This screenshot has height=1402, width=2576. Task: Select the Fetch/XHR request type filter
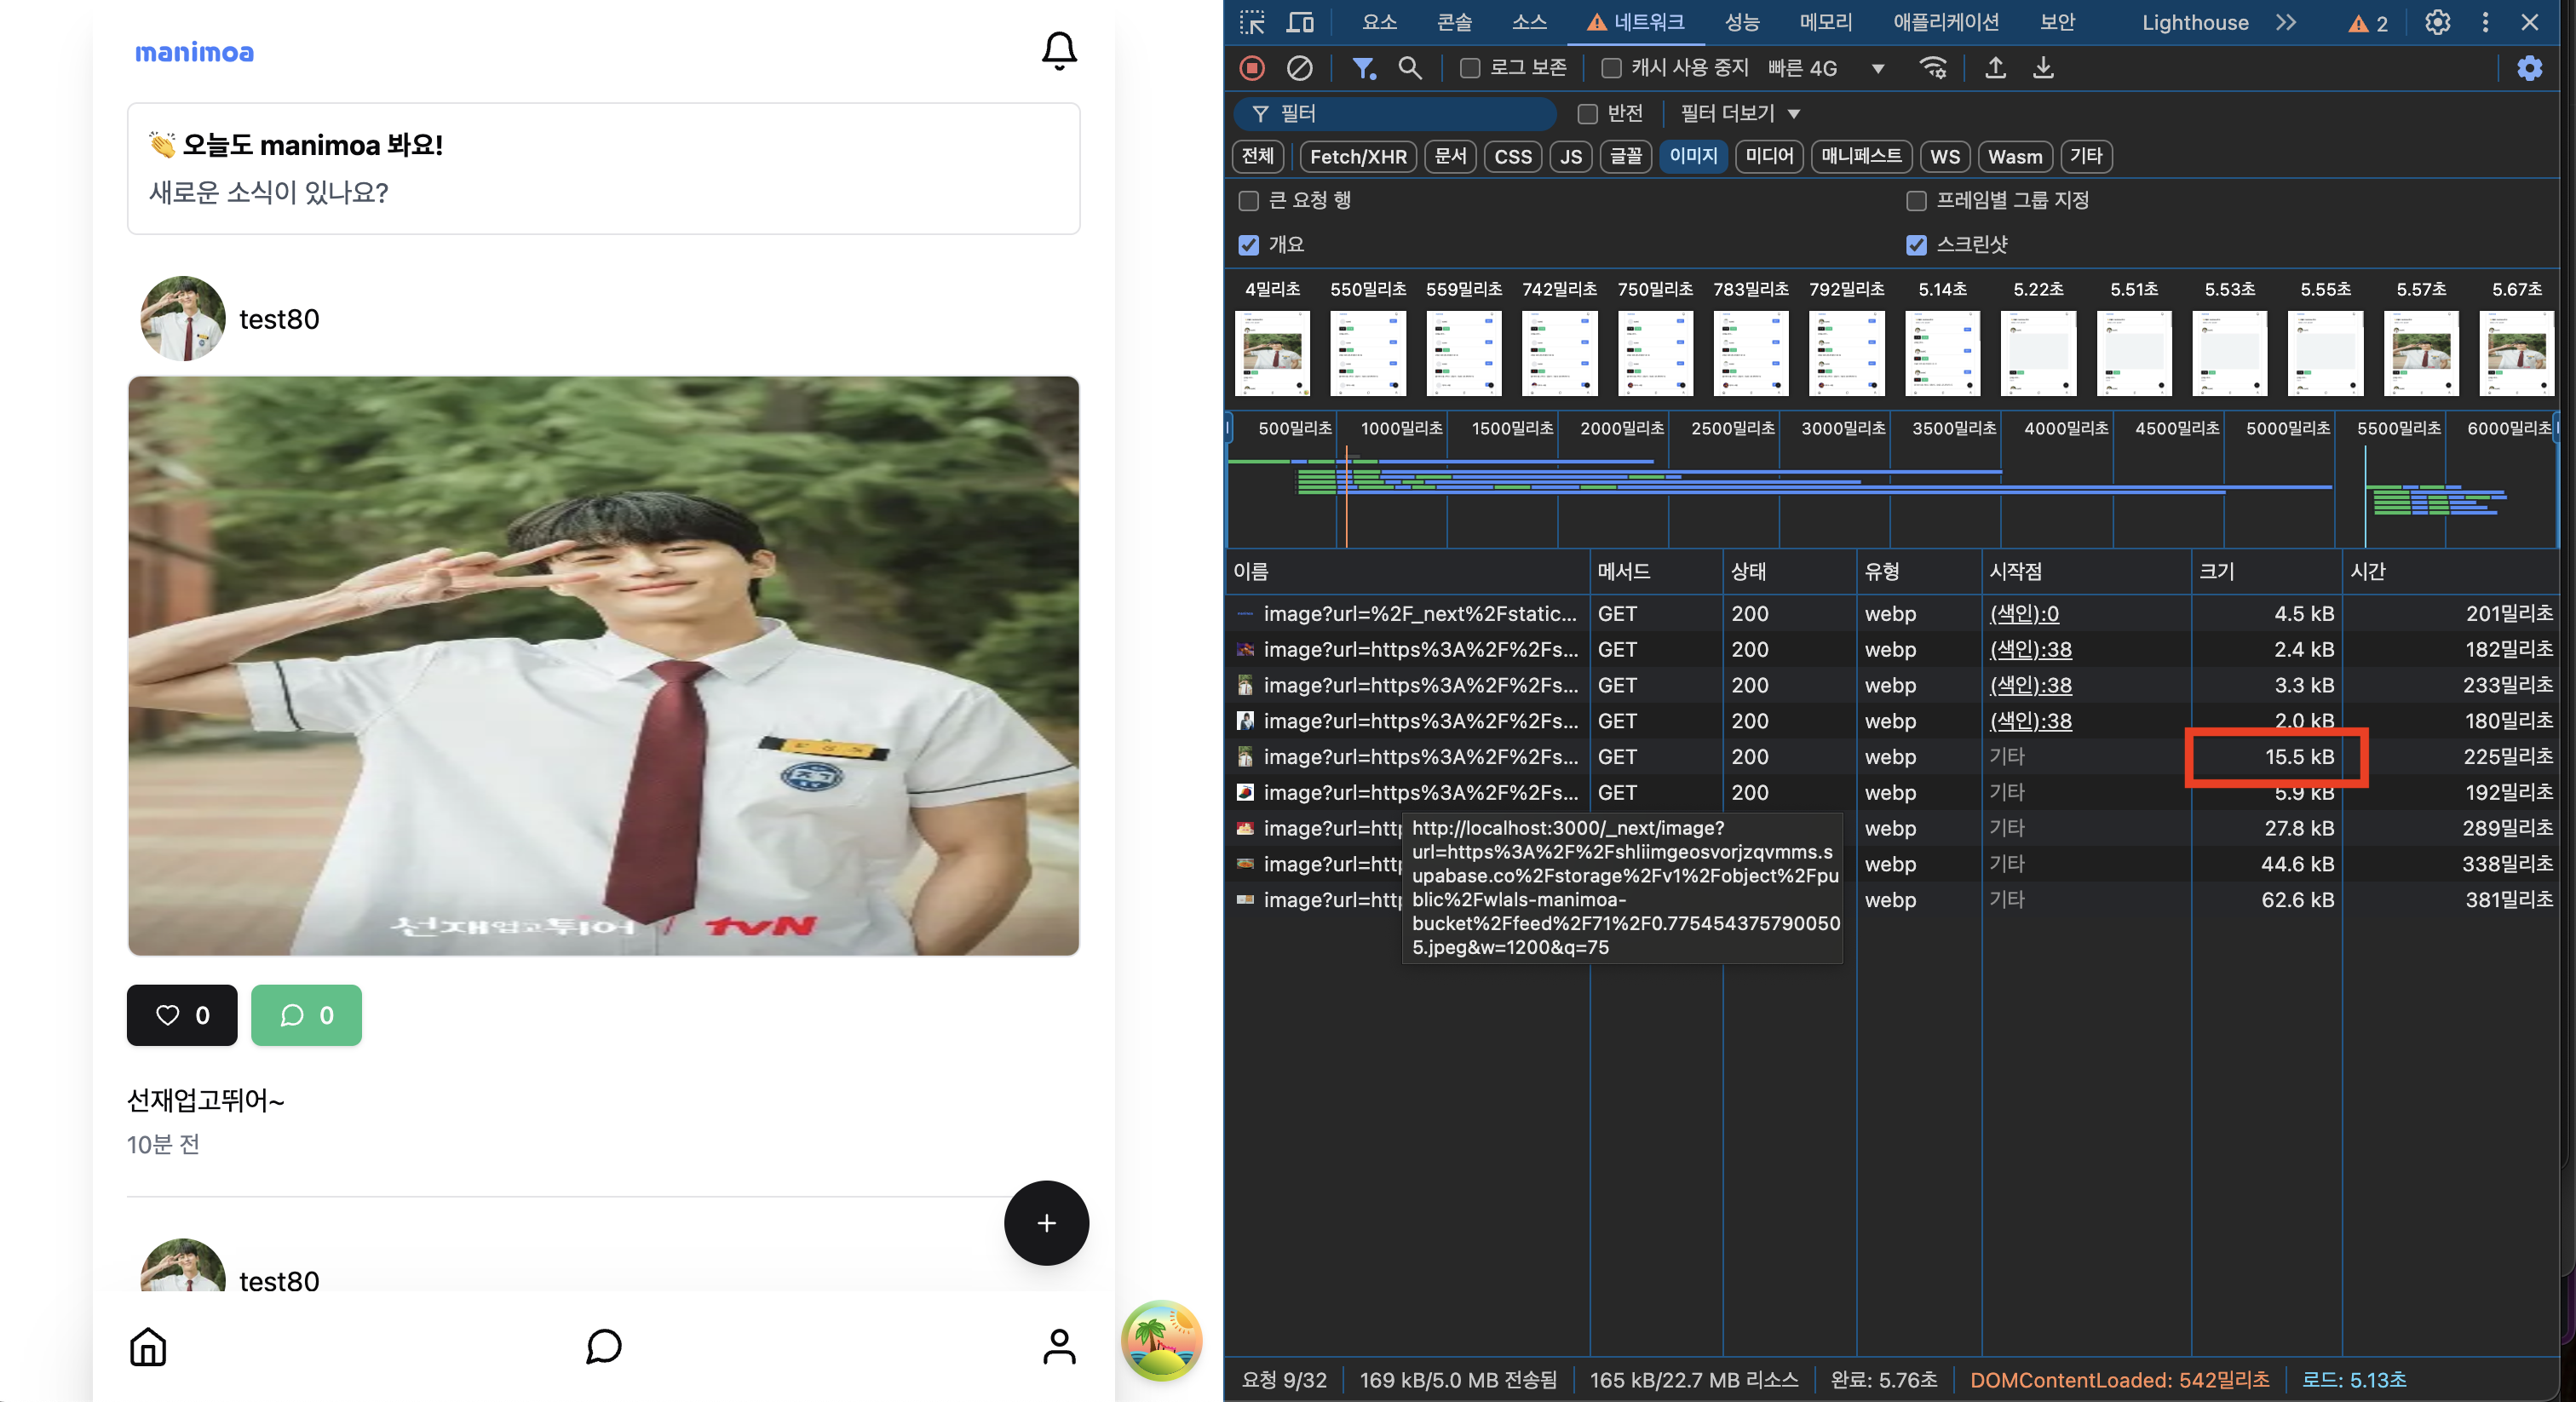pos(1358,156)
